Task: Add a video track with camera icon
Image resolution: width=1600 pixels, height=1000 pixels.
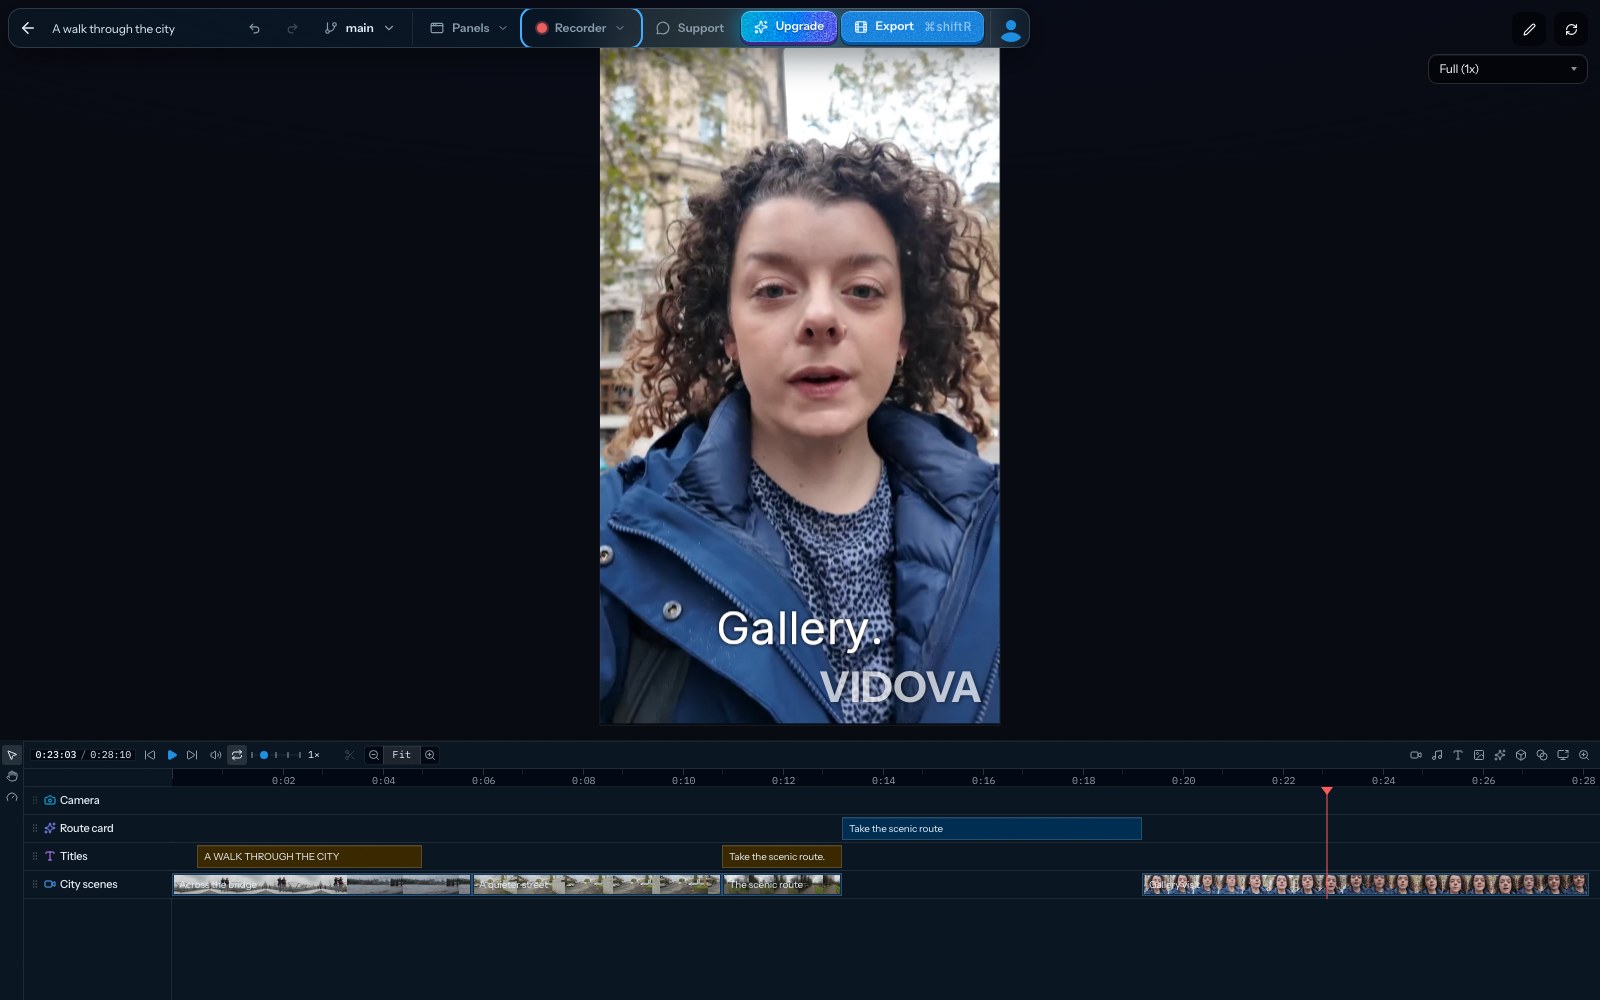Action: (x=1416, y=755)
